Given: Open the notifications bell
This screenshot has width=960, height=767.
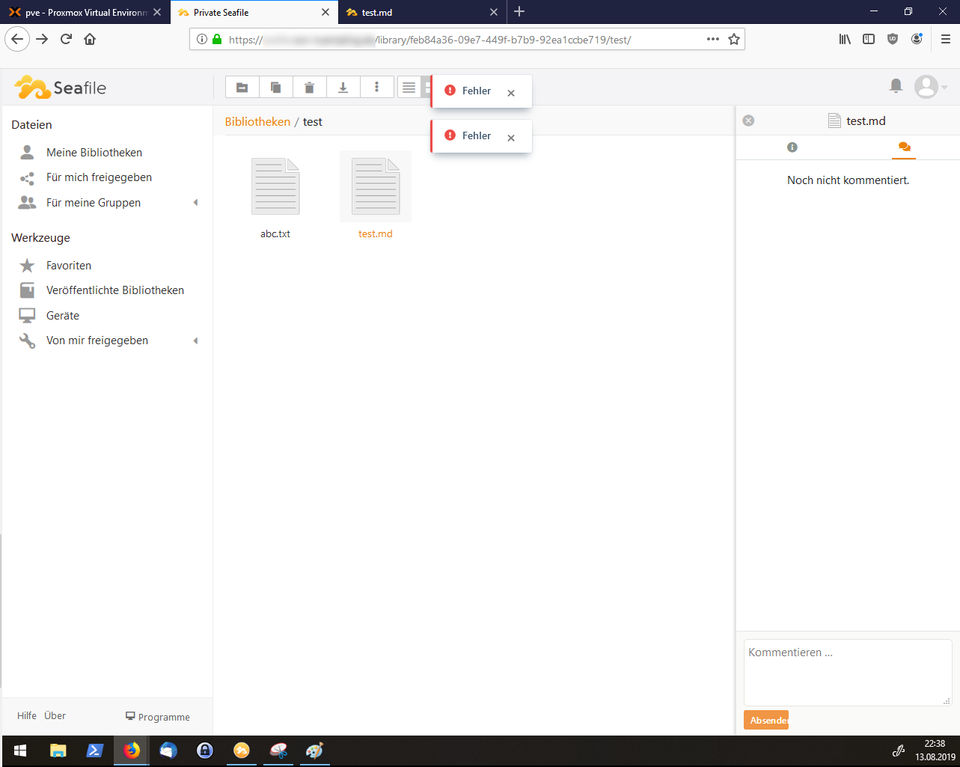Looking at the screenshot, I should [x=896, y=86].
